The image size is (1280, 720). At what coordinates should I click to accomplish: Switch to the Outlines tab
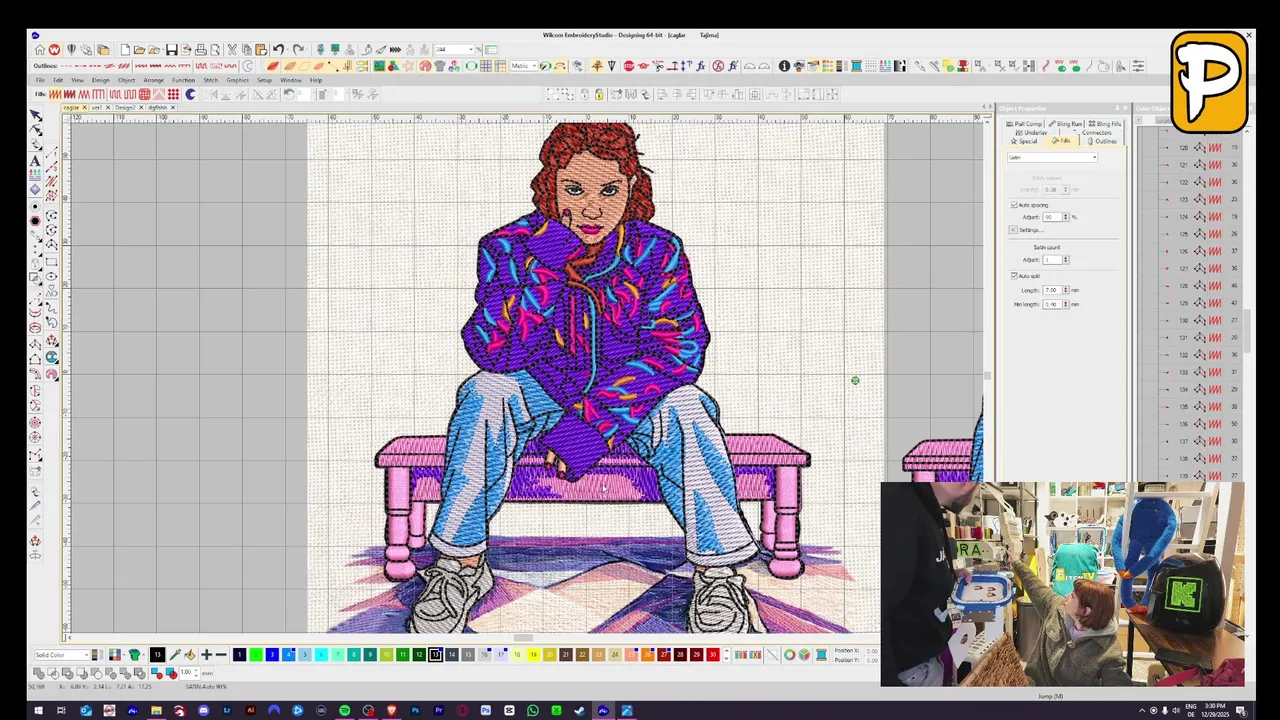[x=1100, y=141]
